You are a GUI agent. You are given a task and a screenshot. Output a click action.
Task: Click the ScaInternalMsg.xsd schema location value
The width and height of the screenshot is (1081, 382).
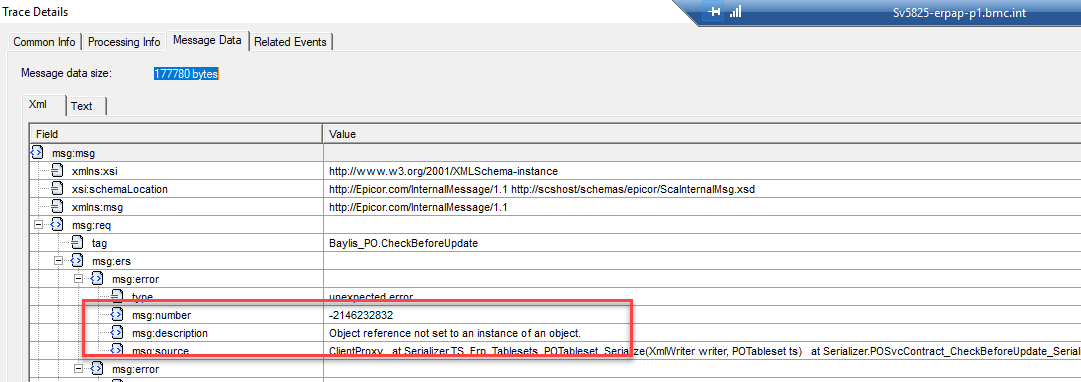(542, 189)
